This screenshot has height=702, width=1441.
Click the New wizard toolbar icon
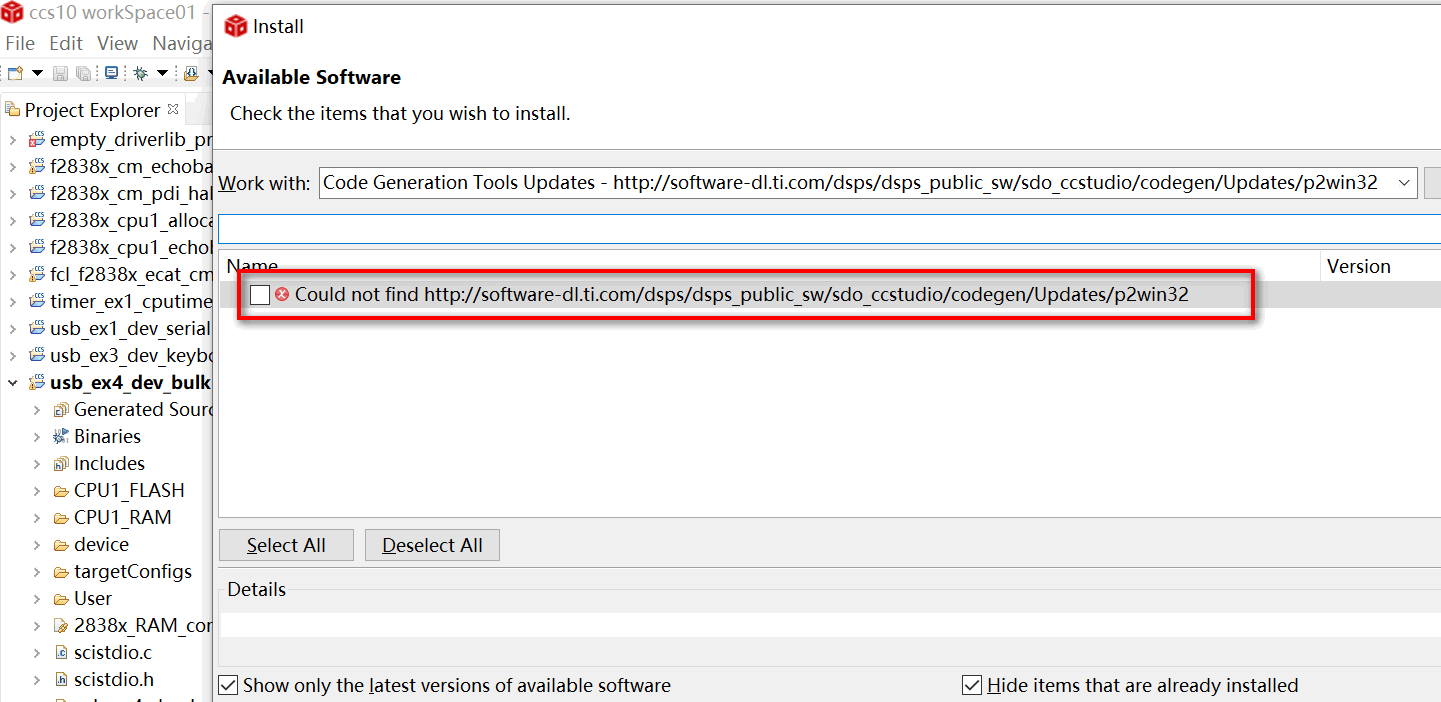(15, 73)
